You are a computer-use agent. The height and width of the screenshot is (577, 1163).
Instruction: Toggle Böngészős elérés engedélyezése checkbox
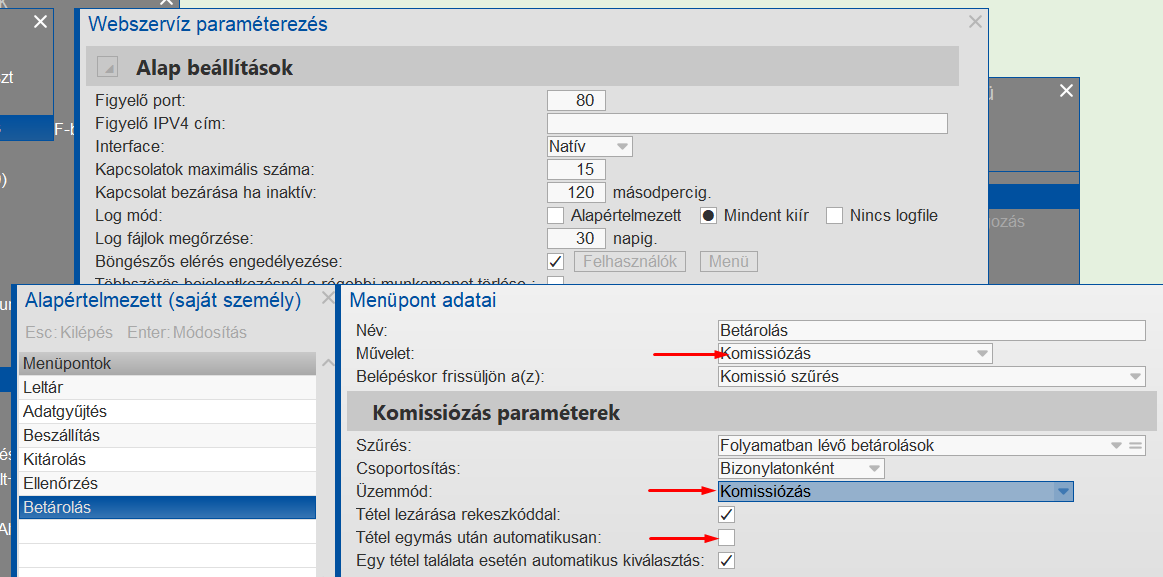pyautogui.click(x=556, y=262)
